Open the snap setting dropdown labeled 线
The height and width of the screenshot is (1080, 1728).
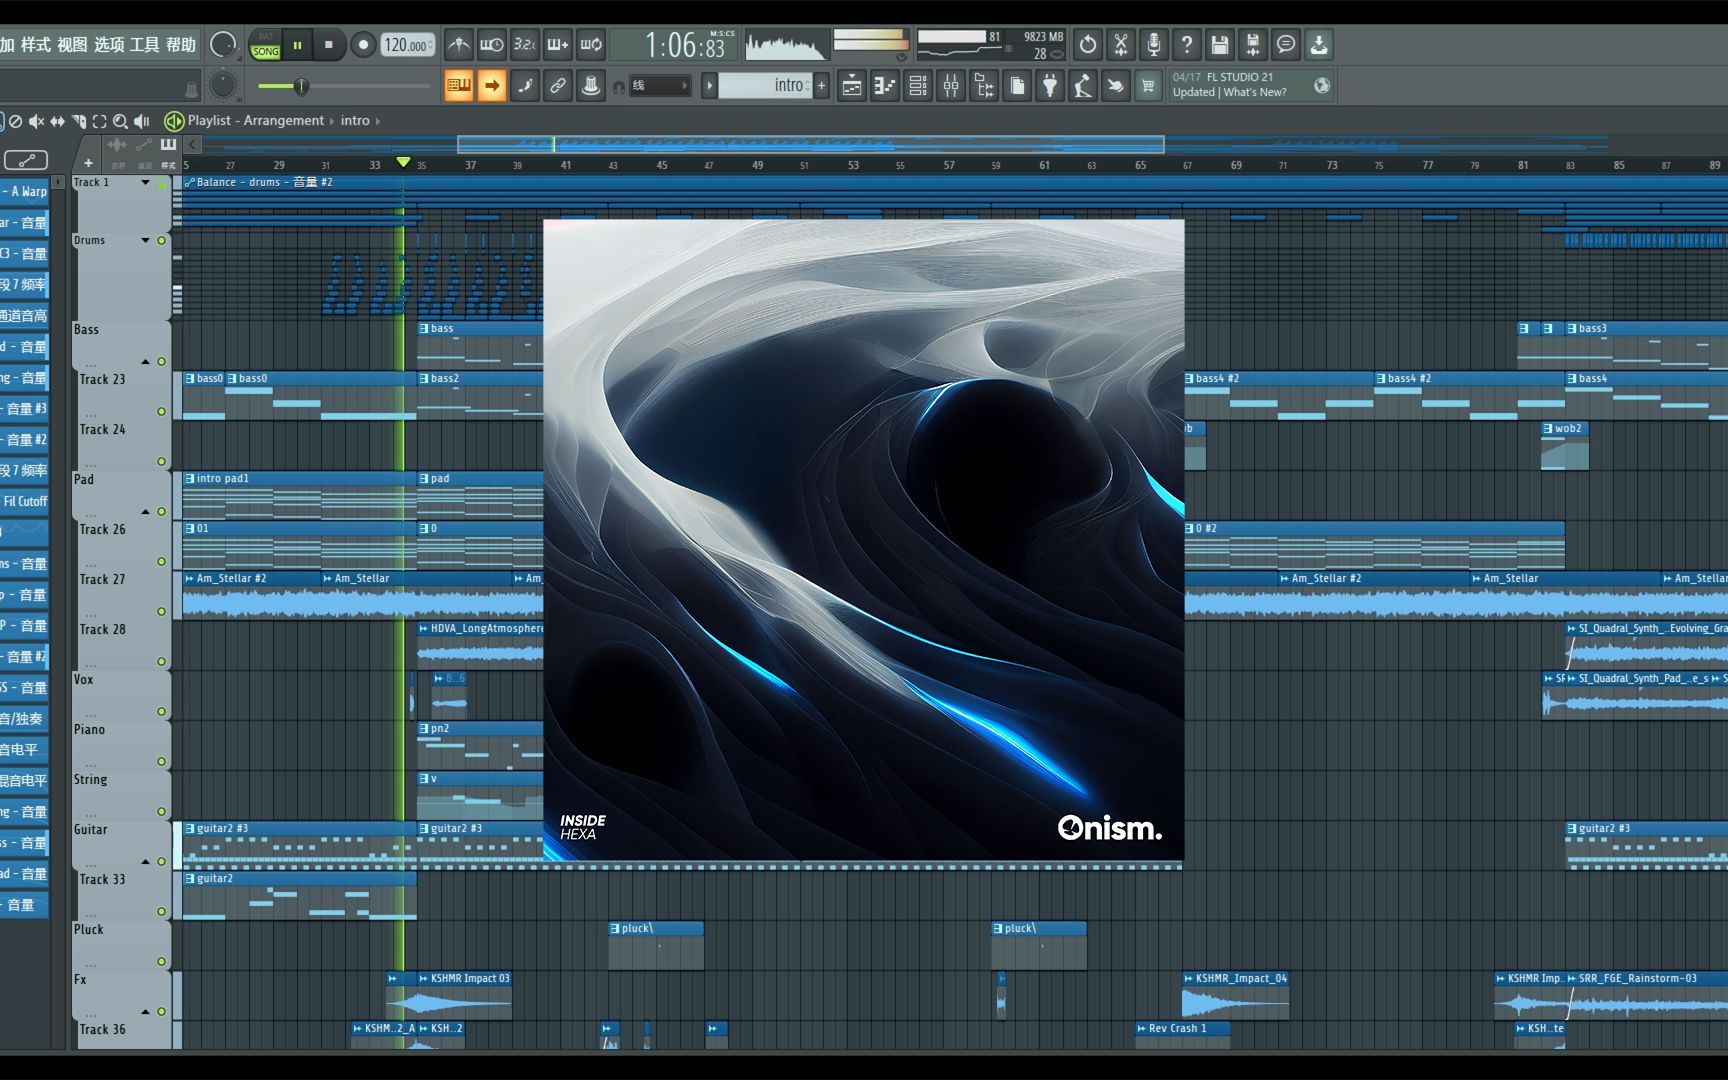[x=660, y=87]
